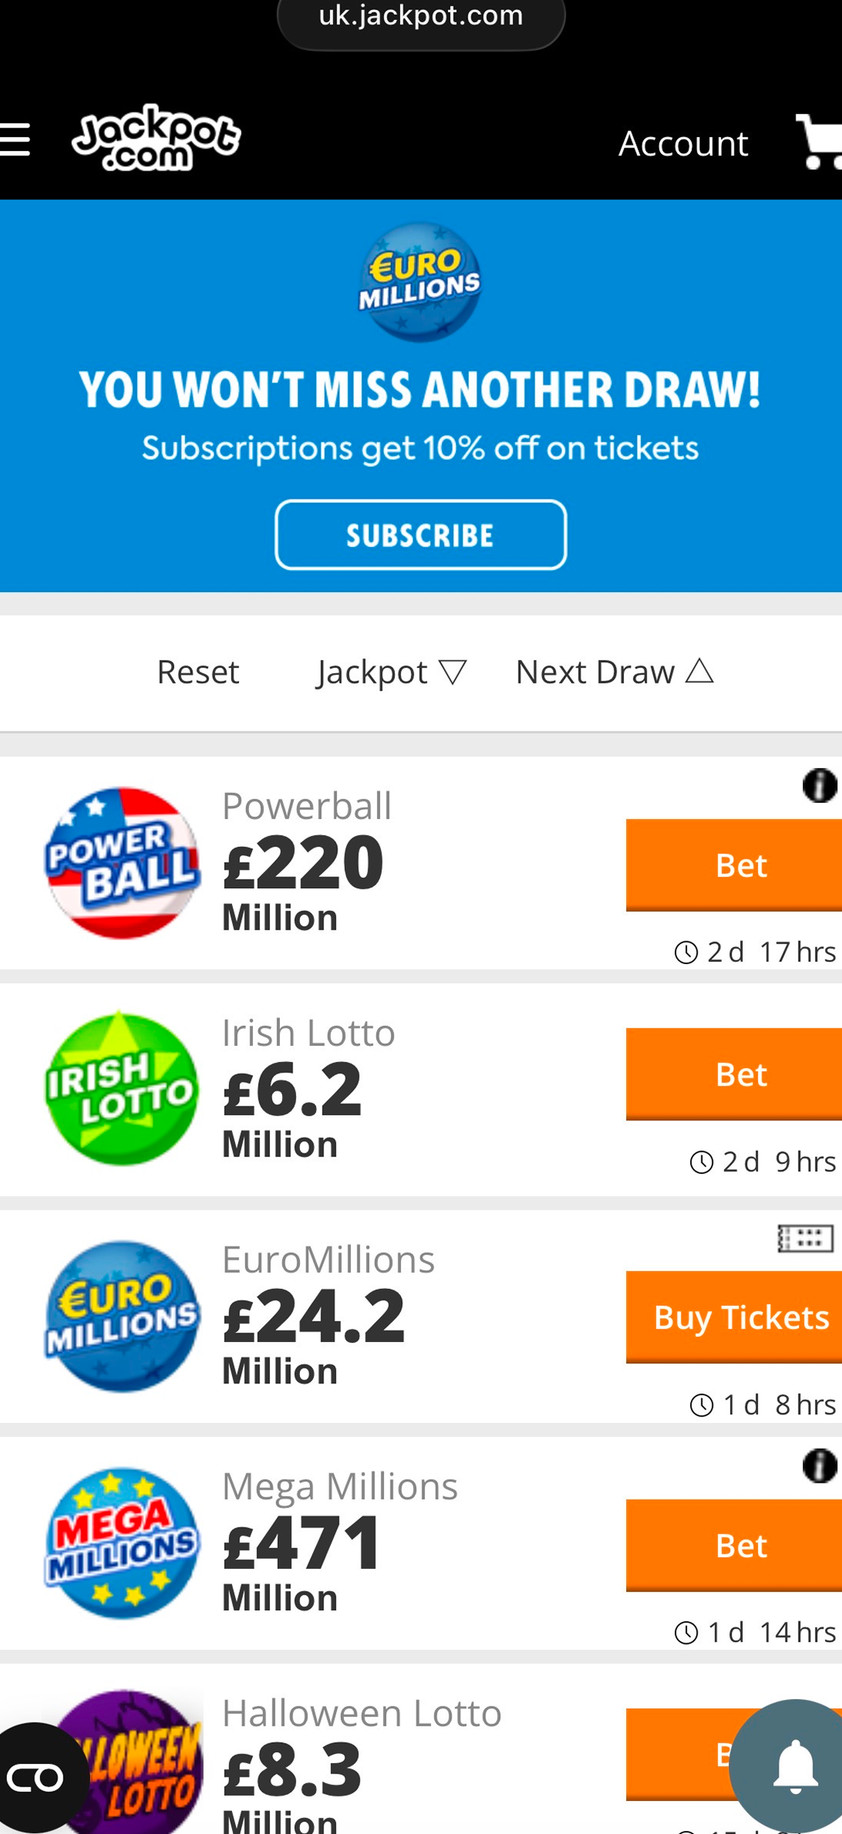Open the hamburger menu

click(15, 140)
